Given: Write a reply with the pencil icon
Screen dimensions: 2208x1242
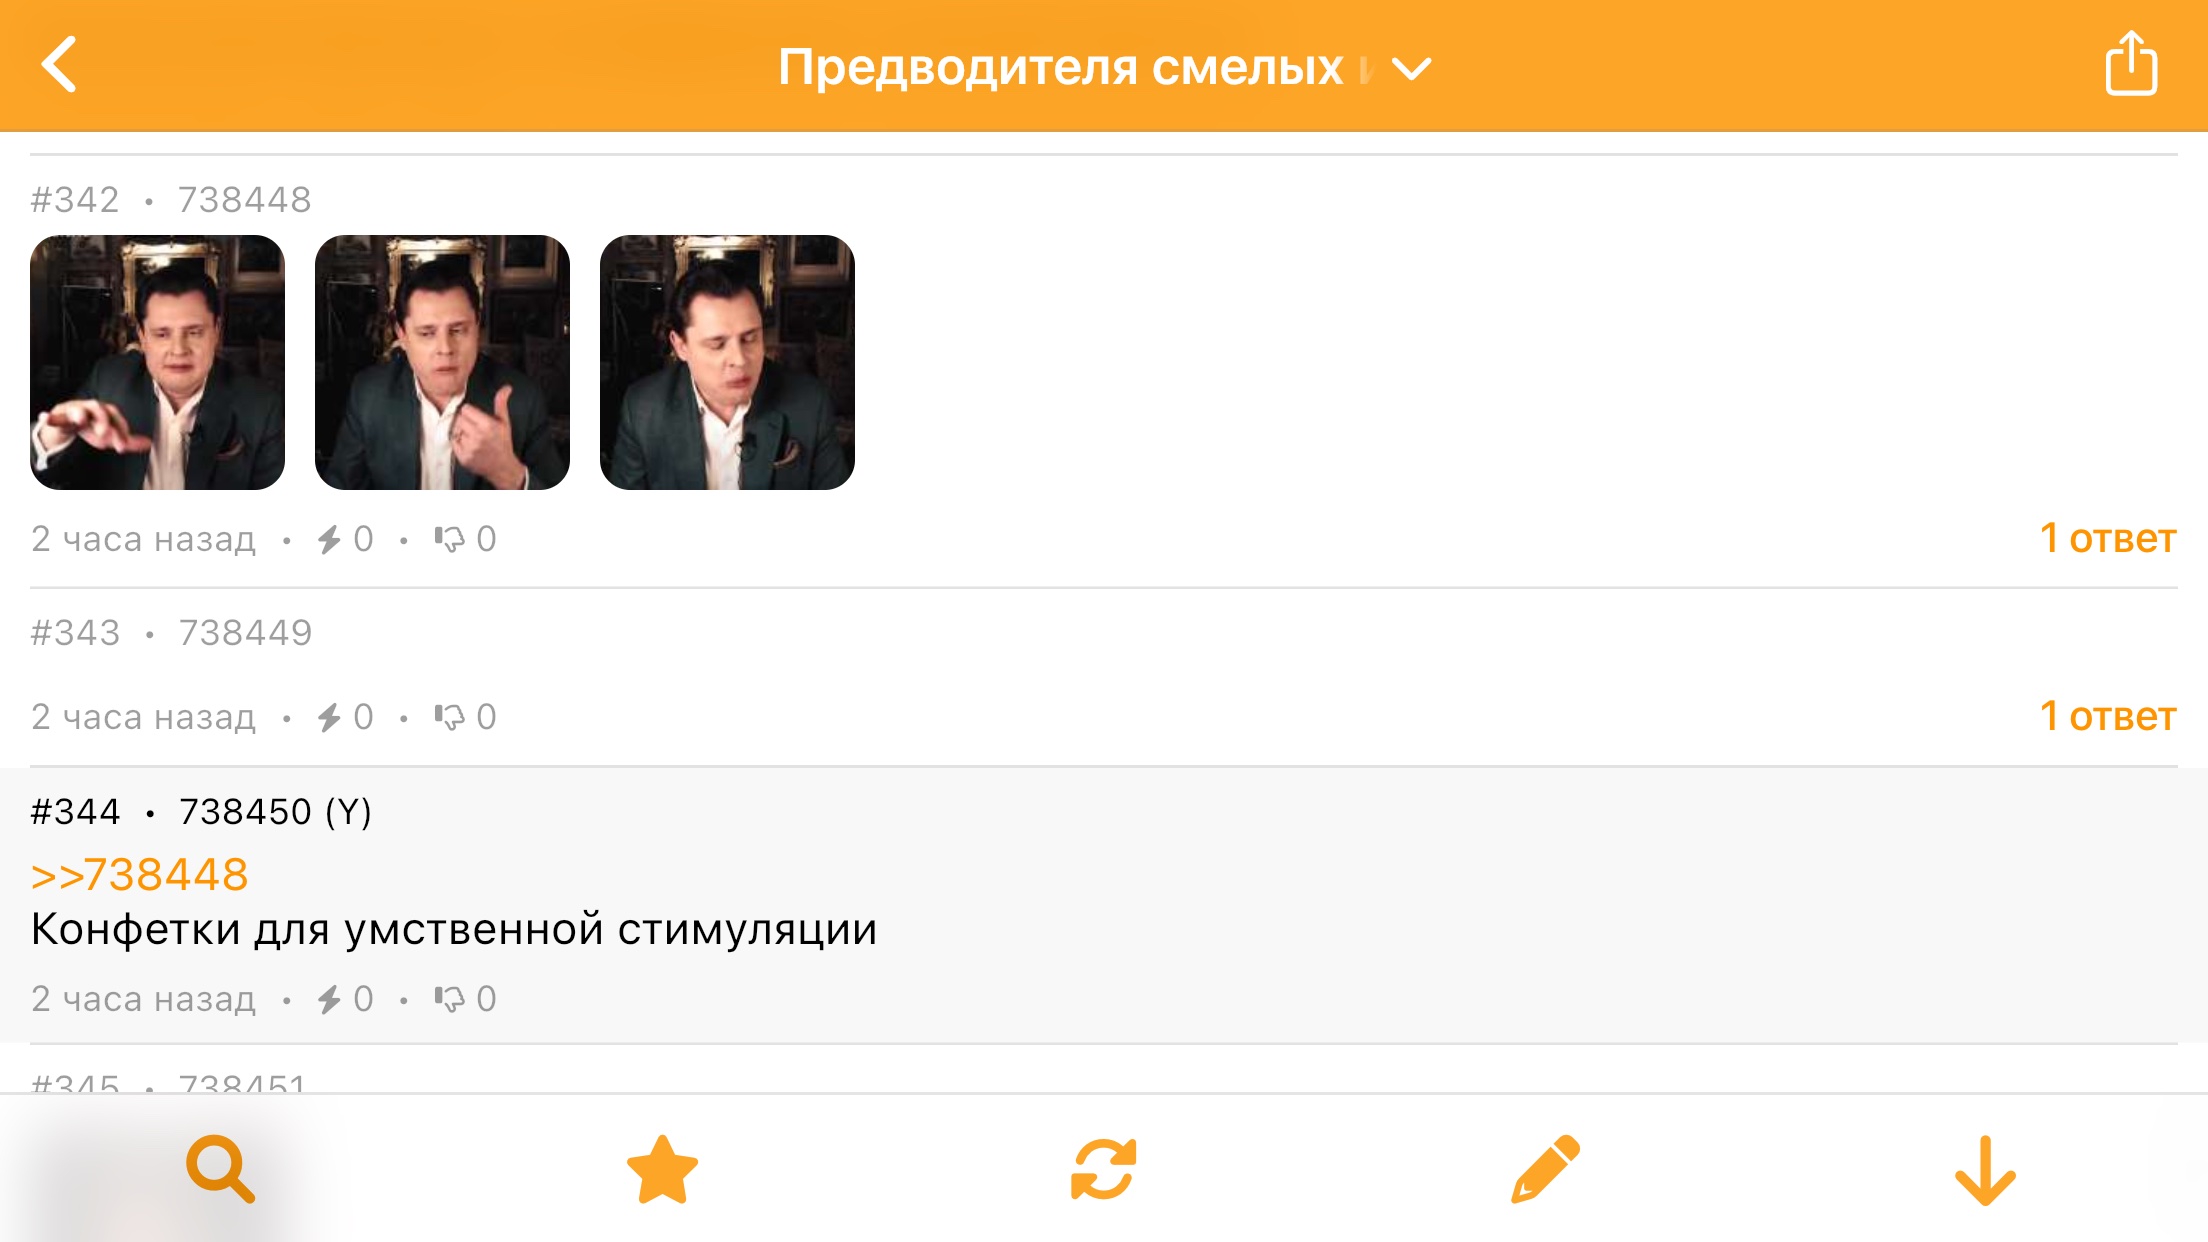Looking at the screenshot, I should click(1545, 1168).
